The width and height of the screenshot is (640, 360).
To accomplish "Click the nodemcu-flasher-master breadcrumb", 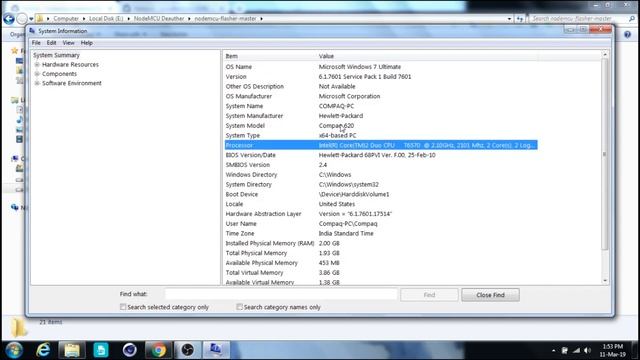I will (225, 19).
